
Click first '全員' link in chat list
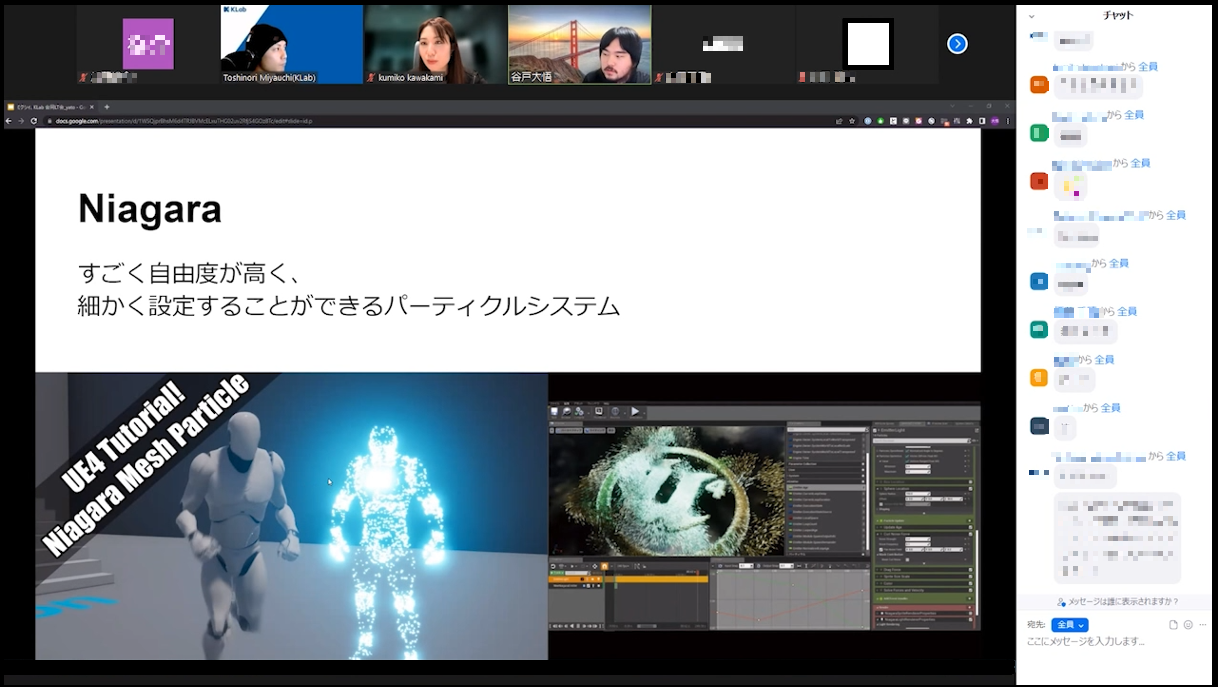click(x=1147, y=67)
